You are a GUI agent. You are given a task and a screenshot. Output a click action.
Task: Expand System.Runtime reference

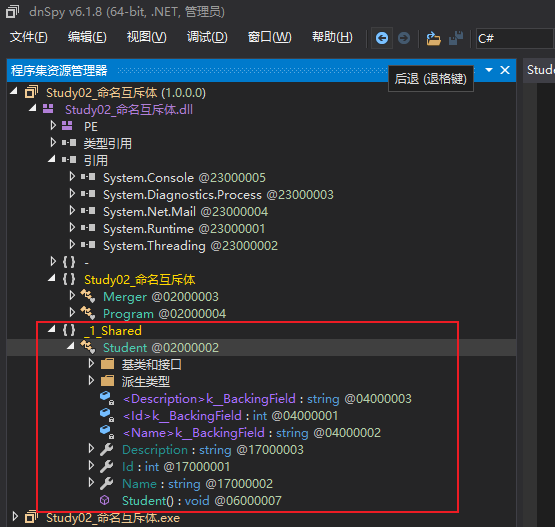[72, 227]
